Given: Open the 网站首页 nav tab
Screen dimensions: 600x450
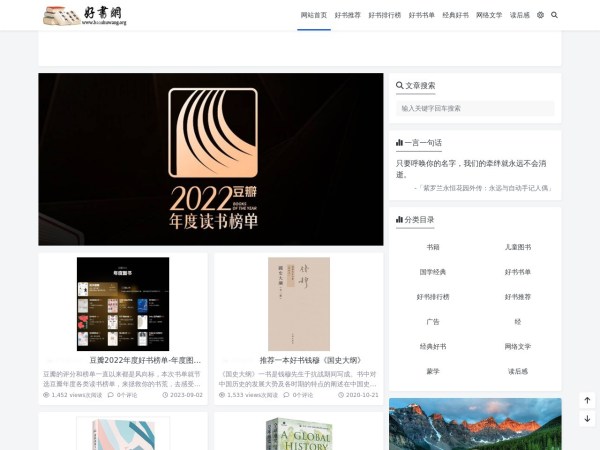Looking at the screenshot, I should pos(313,15).
